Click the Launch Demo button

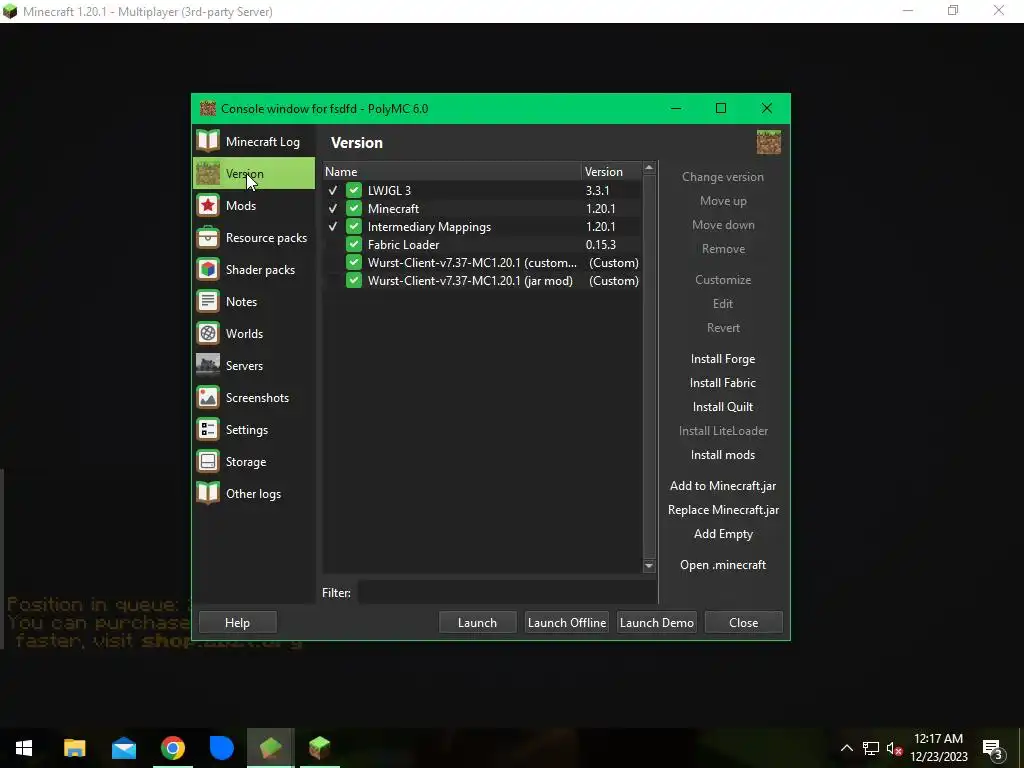click(656, 622)
